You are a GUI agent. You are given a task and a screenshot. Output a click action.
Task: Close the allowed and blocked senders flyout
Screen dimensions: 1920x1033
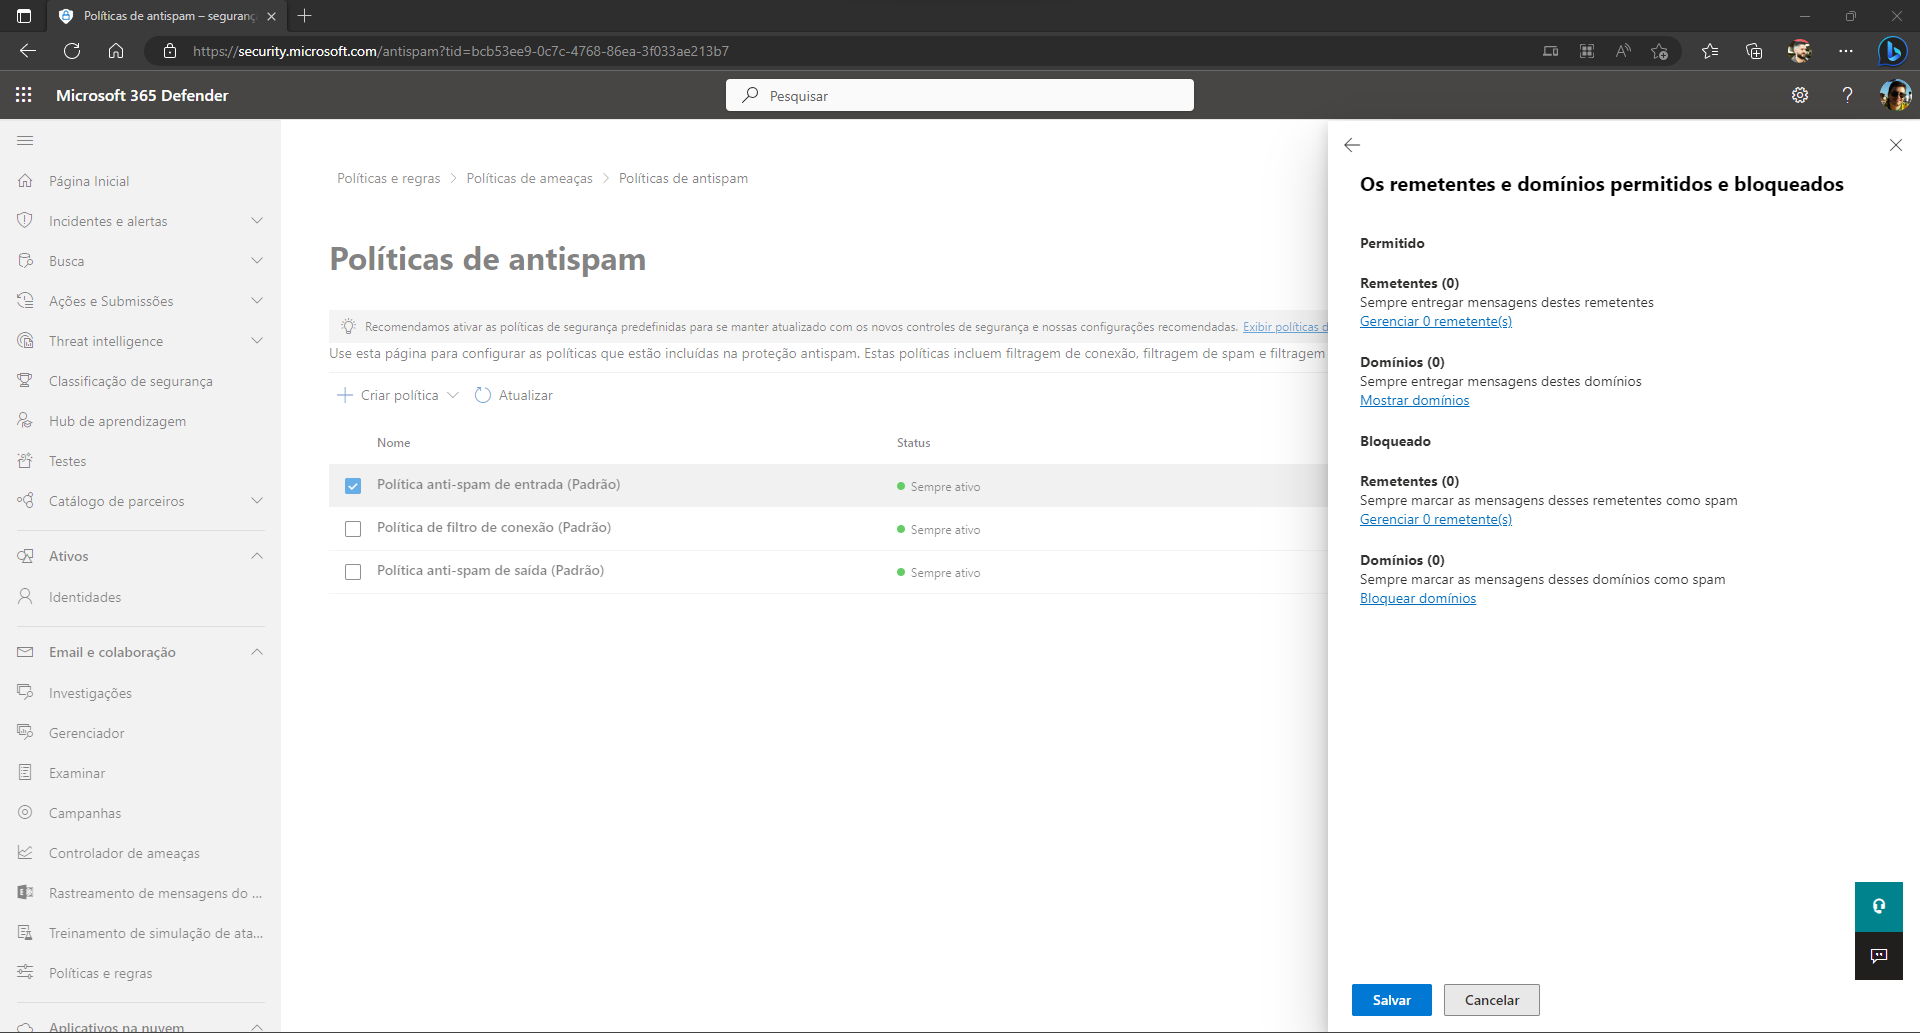click(1896, 145)
